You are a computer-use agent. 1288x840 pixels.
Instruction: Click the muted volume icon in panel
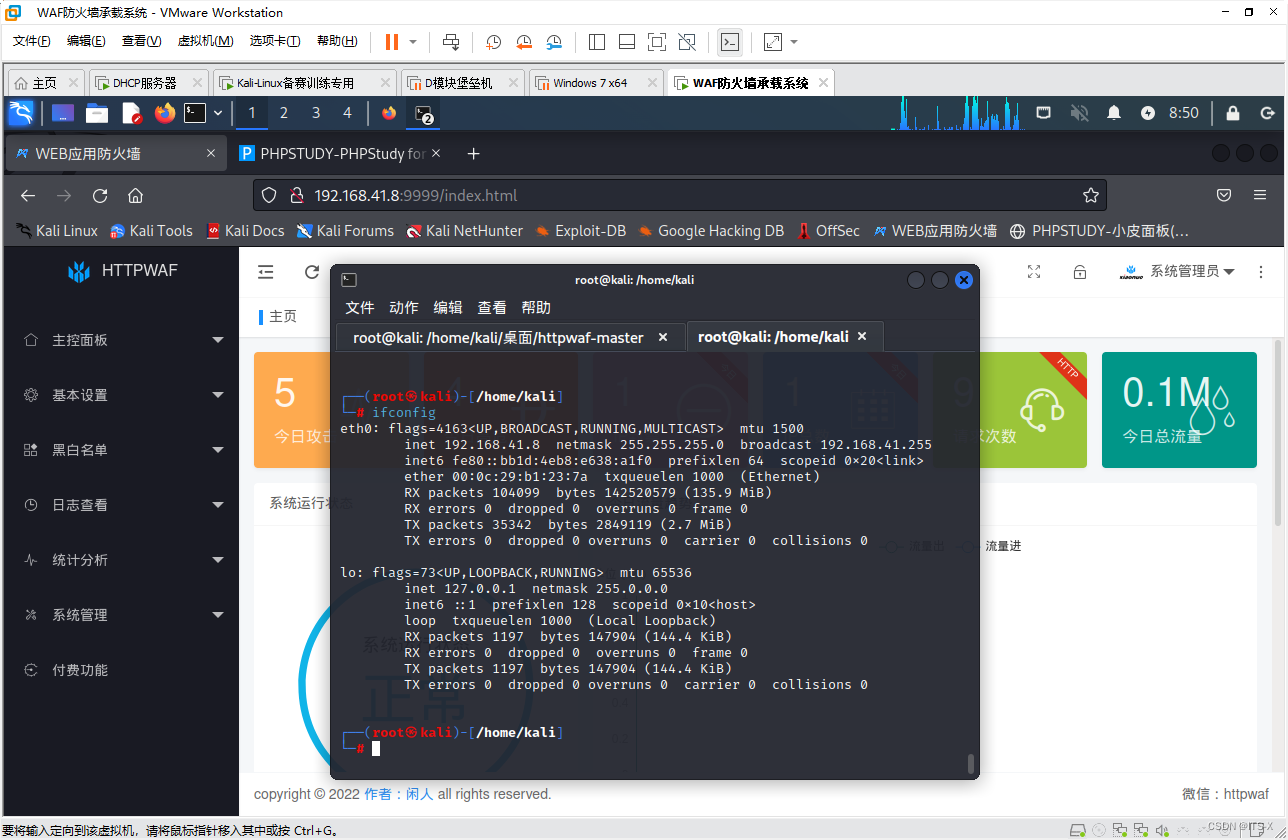1079,113
